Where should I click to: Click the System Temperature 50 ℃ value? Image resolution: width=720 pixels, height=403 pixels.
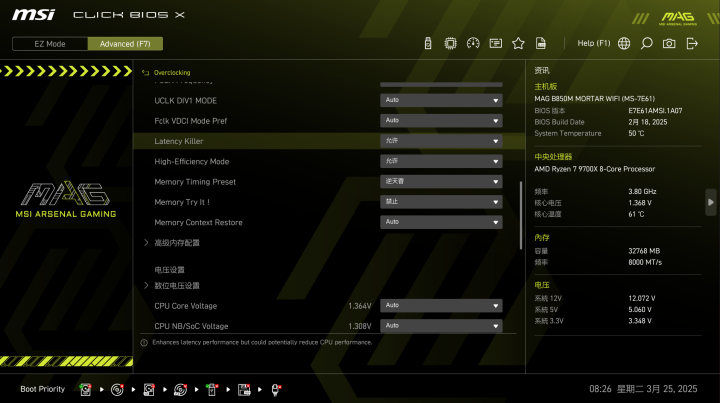pos(636,134)
